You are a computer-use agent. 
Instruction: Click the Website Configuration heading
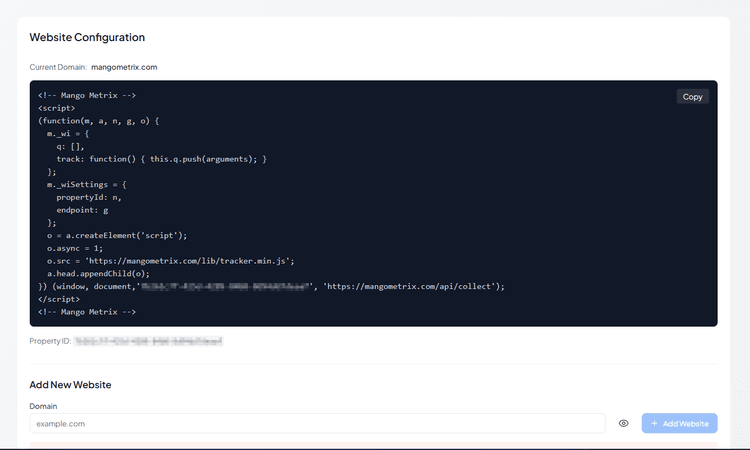(87, 37)
